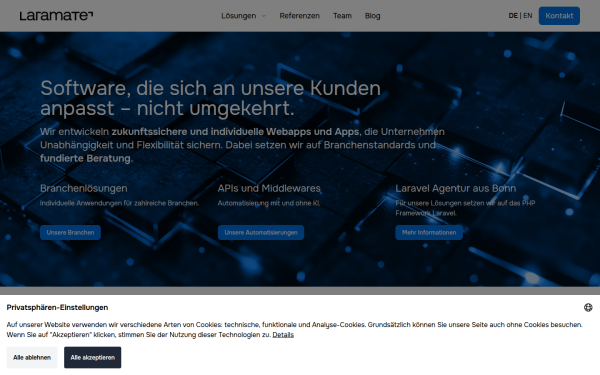
Task: Open the Lösungen menu item
Action: 238,16
